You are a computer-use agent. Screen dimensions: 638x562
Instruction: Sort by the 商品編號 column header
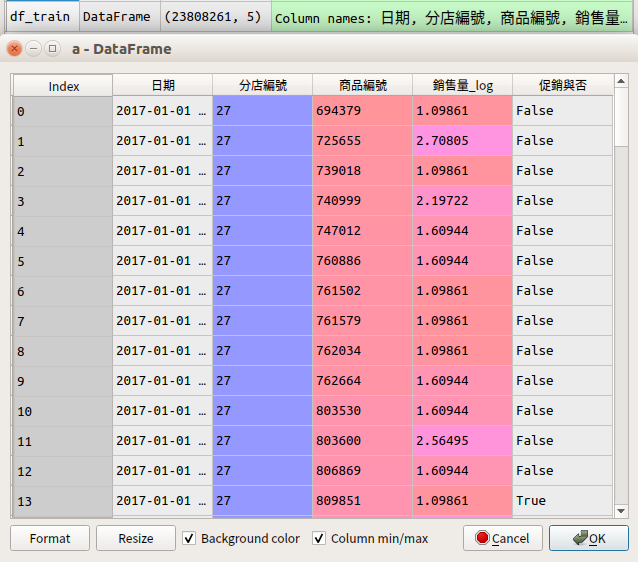pos(363,85)
